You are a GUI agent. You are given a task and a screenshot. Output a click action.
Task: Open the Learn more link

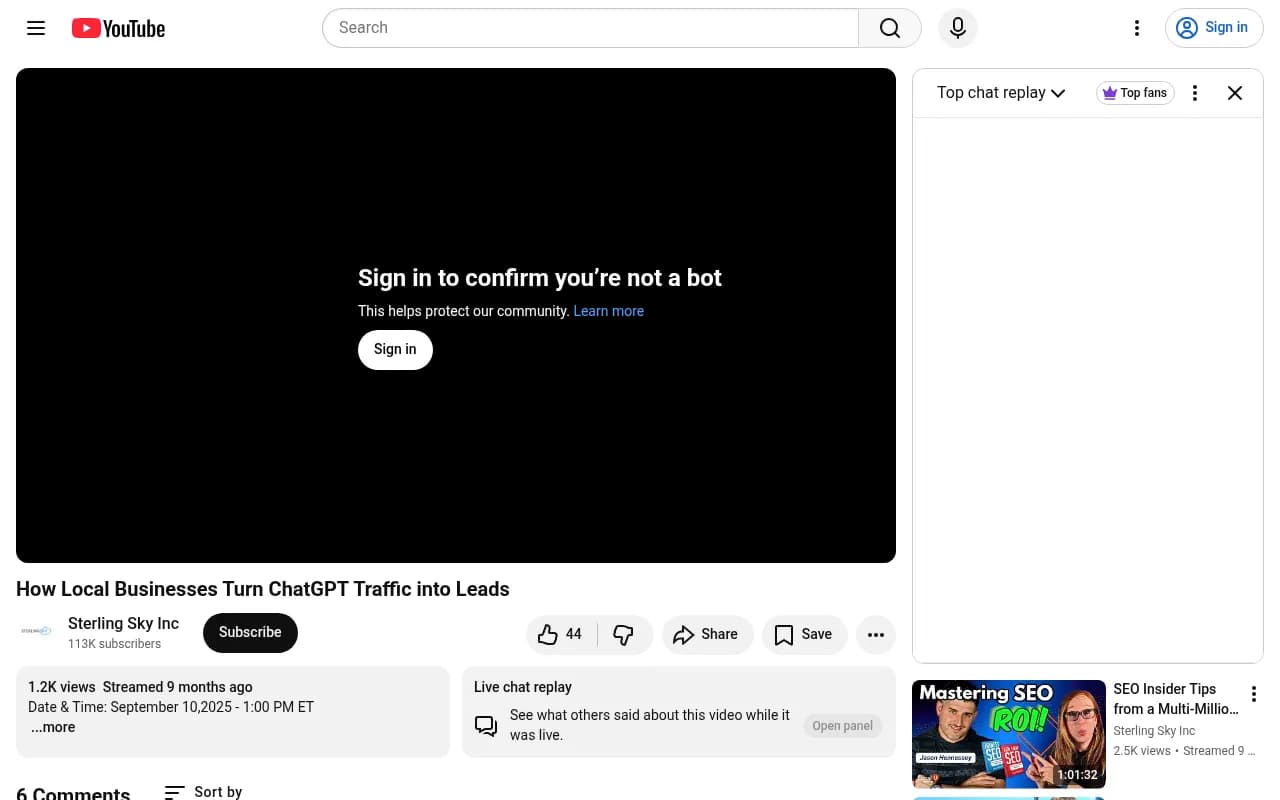608,311
